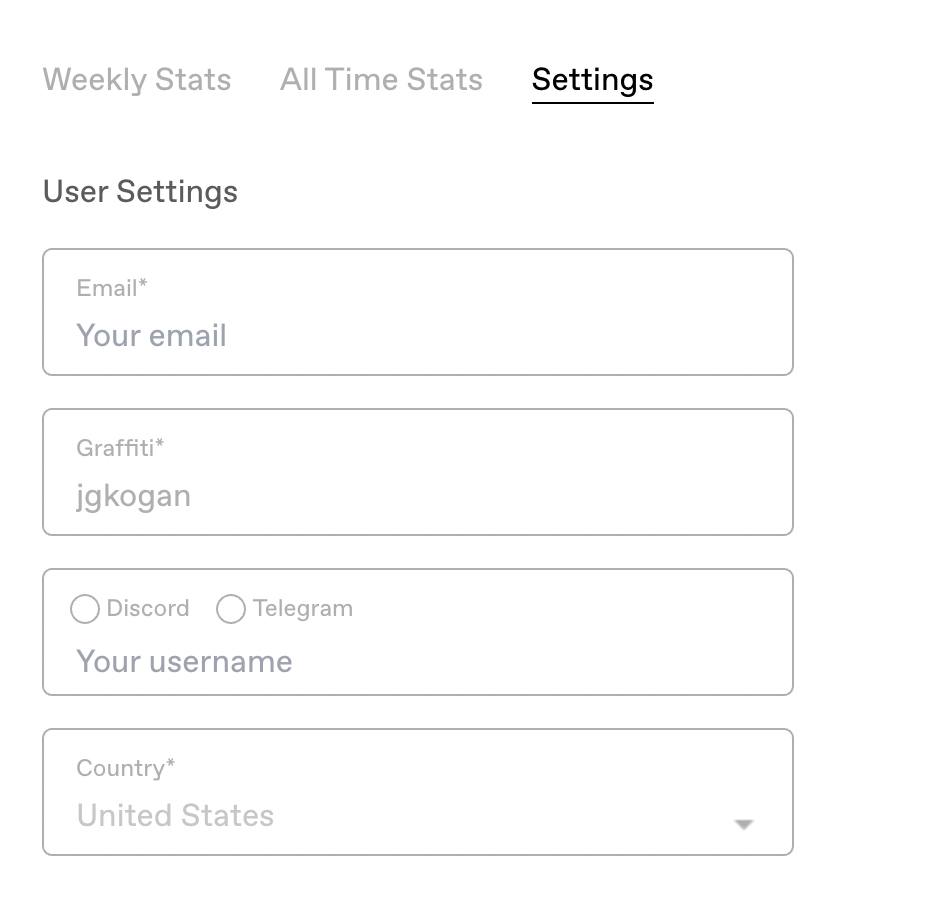Click the Email input field
Image resolution: width=950 pixels, height=910 pixels.
coord(417,335)
